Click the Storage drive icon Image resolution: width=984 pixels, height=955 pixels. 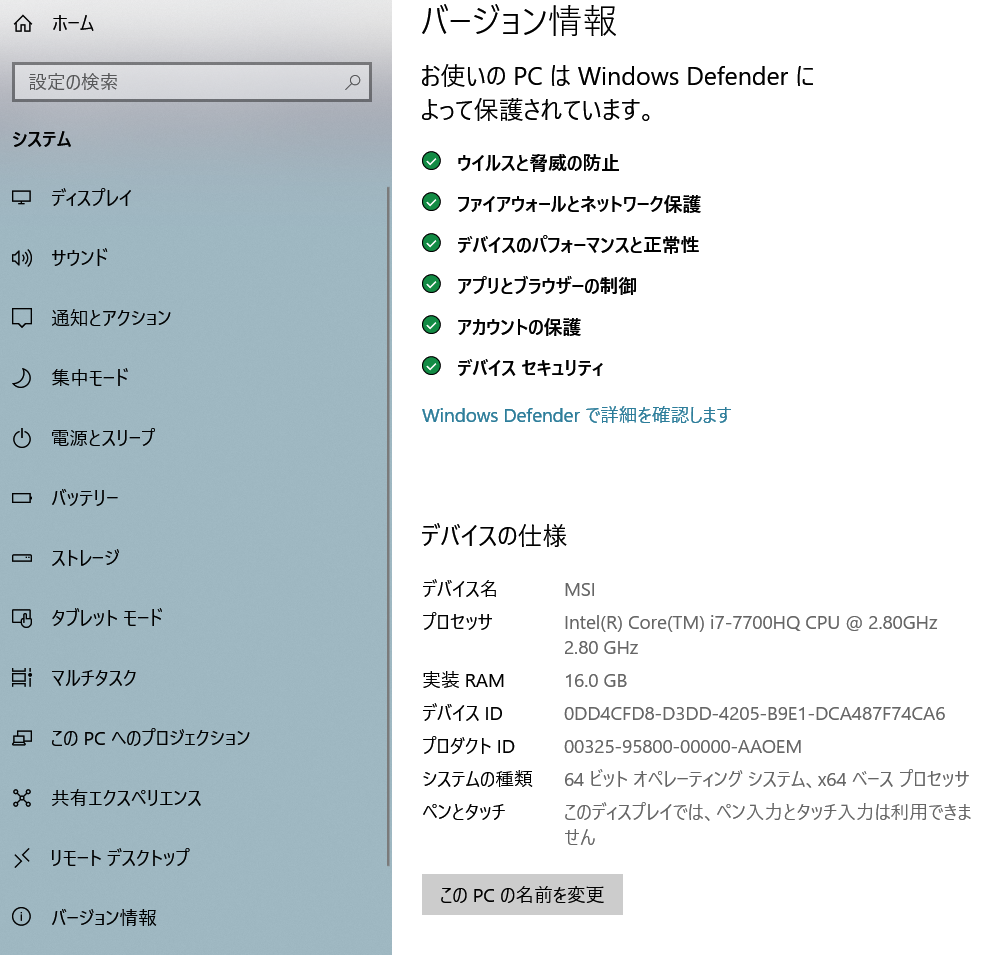point(22,558)
